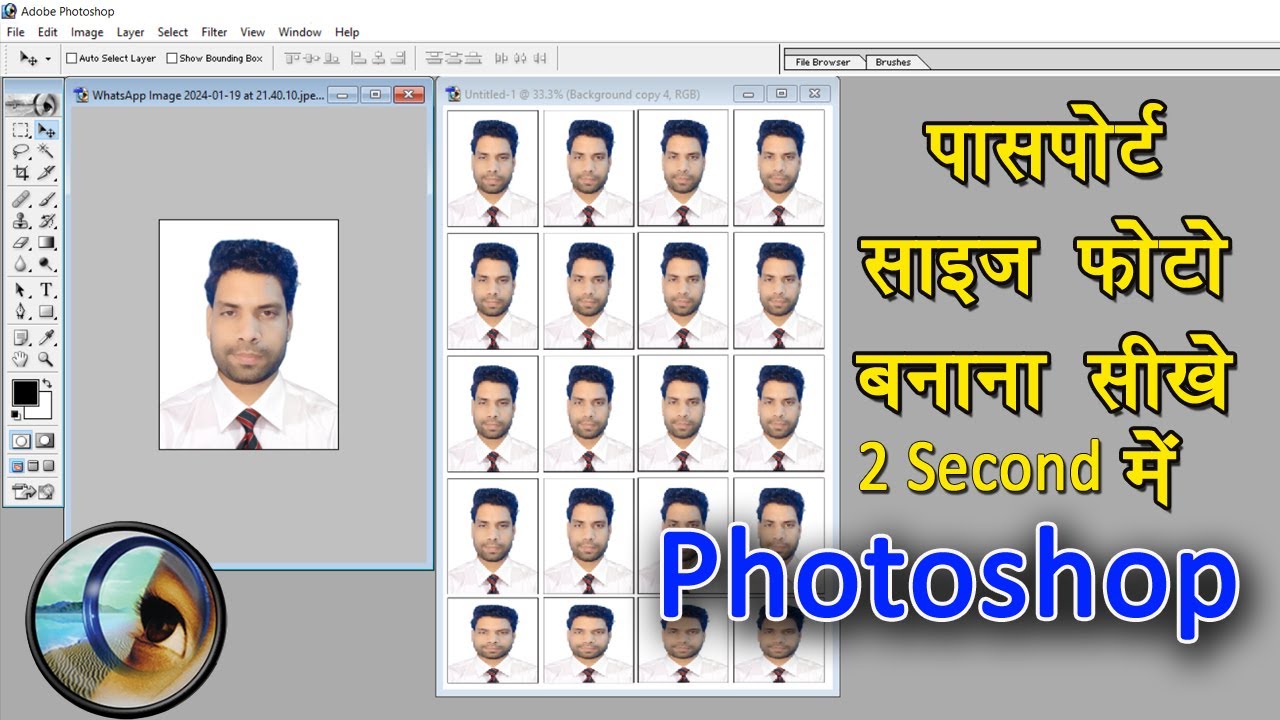Viewport: 1280px width, 720px height.
Task: Select the Pen tool
Action: (21, 311)
